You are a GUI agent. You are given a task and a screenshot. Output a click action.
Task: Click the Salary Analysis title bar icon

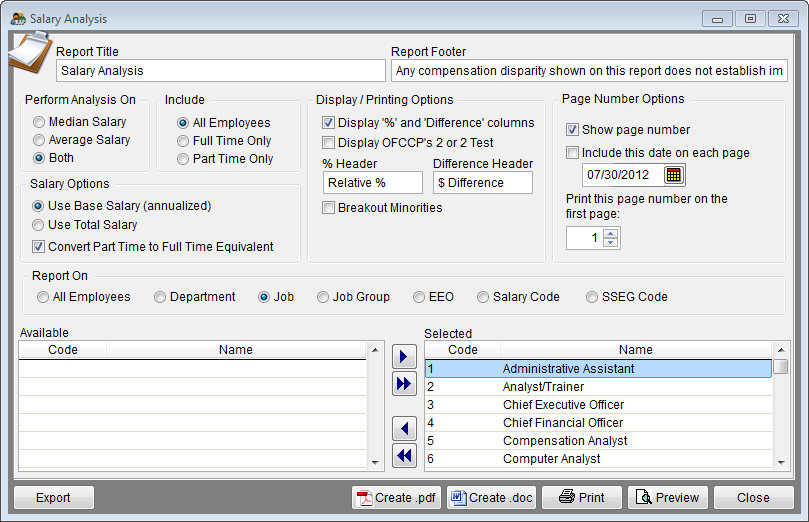point(18,19)
